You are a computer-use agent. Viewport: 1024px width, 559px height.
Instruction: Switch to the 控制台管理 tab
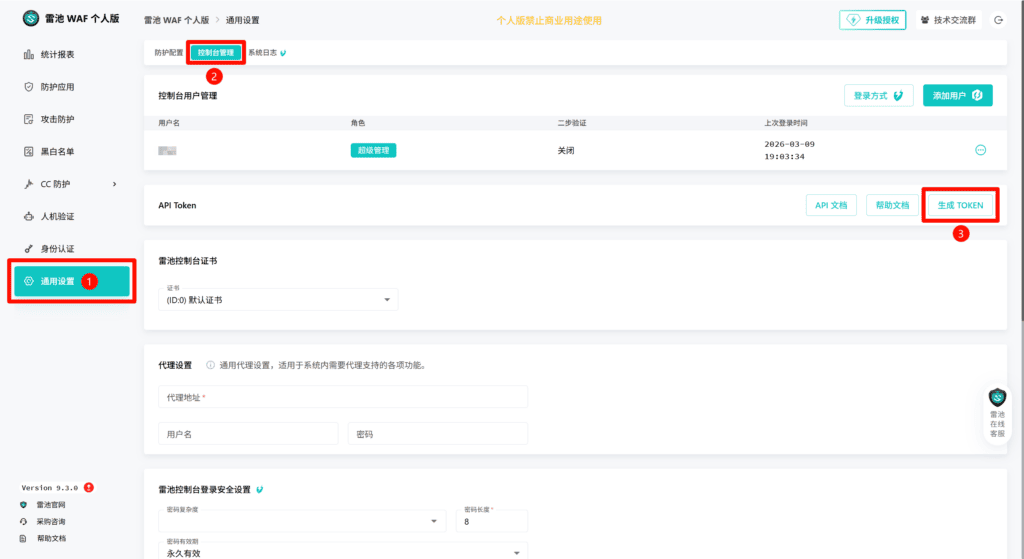[216, 53]
